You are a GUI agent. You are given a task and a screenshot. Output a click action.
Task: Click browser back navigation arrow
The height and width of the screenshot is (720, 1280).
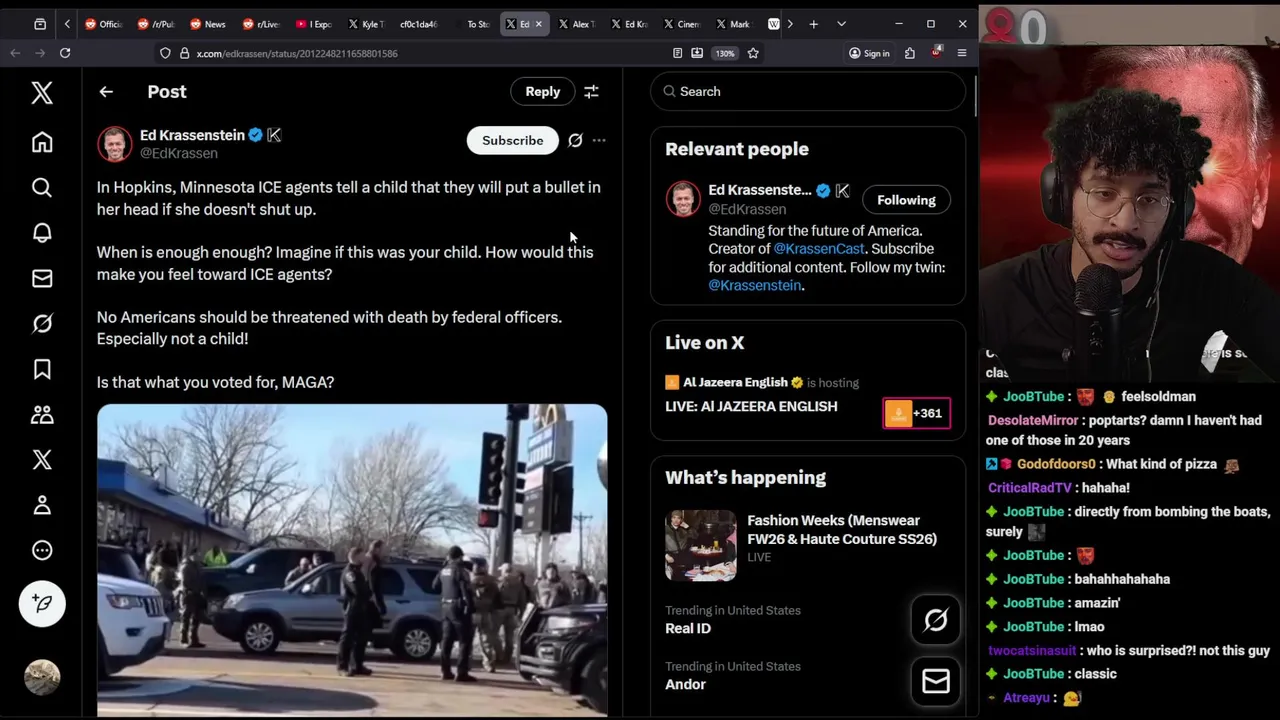[15, 53]
